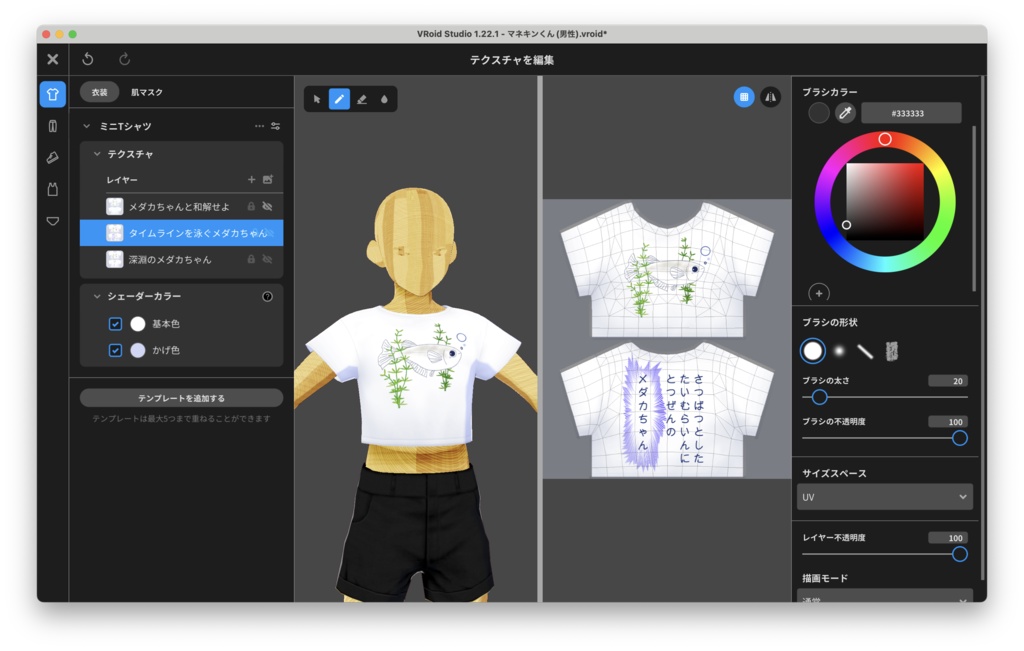Click the レイヤー不透明度 slider handle

[x=959, y=554]
